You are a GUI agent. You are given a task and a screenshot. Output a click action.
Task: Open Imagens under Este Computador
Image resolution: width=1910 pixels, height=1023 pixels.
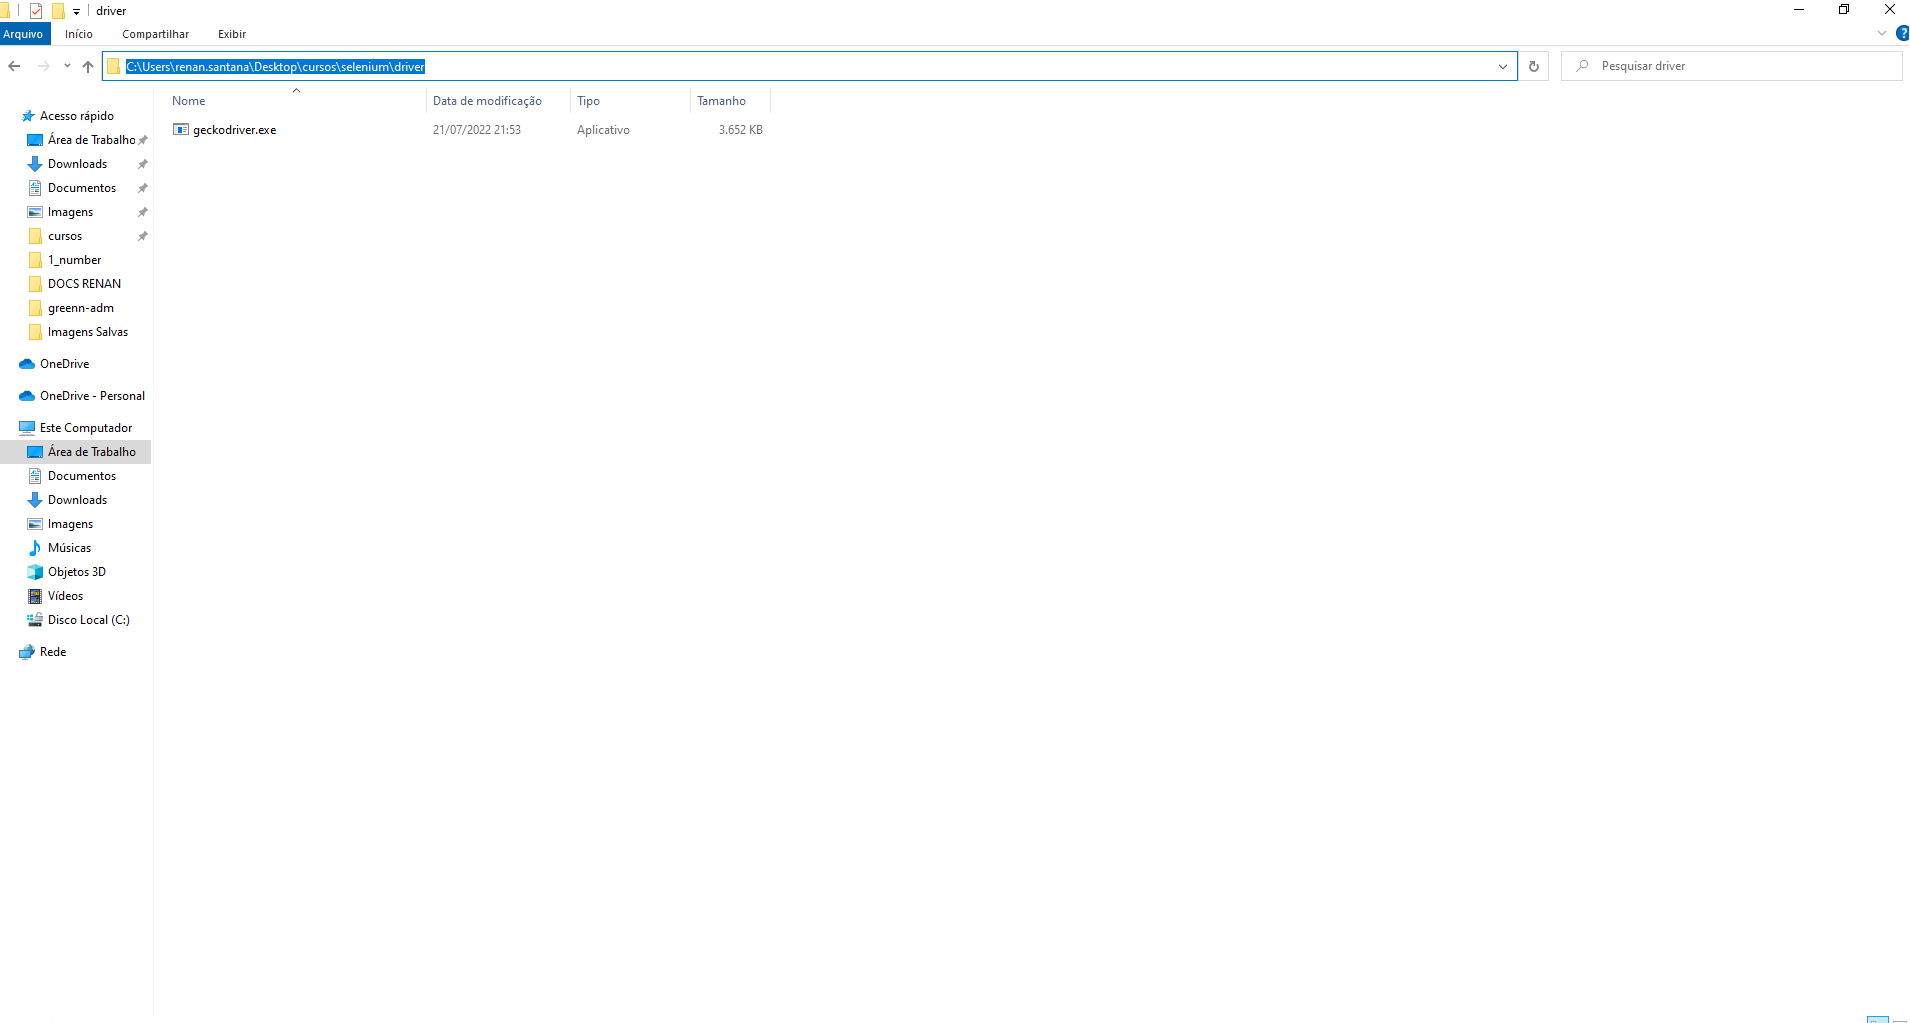pyautogui.click(x=70, y=524)
